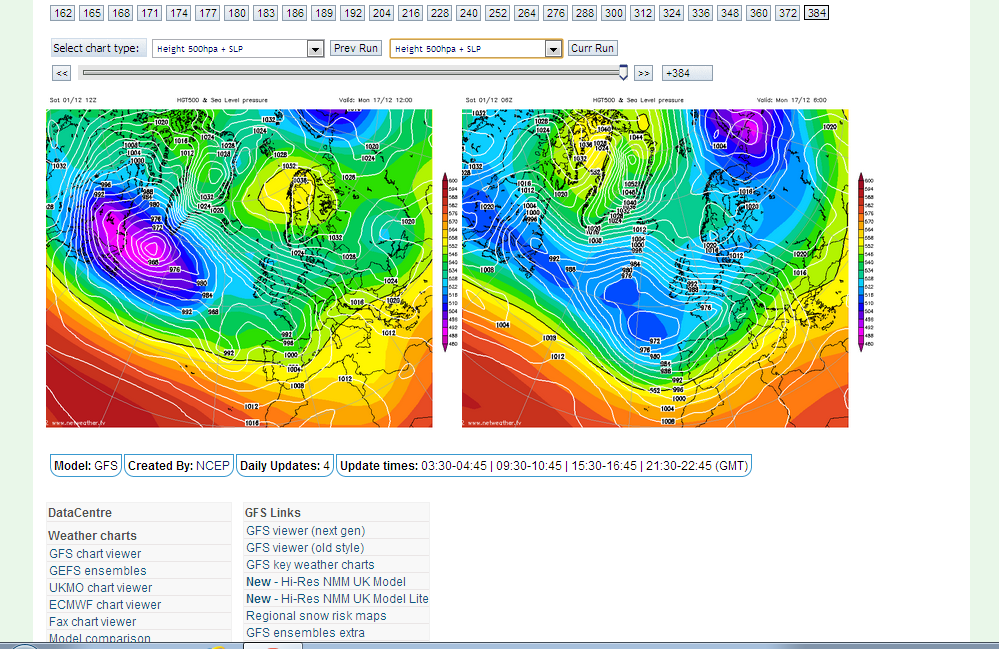
Task: Select forecast hour 264
Action: [527, 13]
